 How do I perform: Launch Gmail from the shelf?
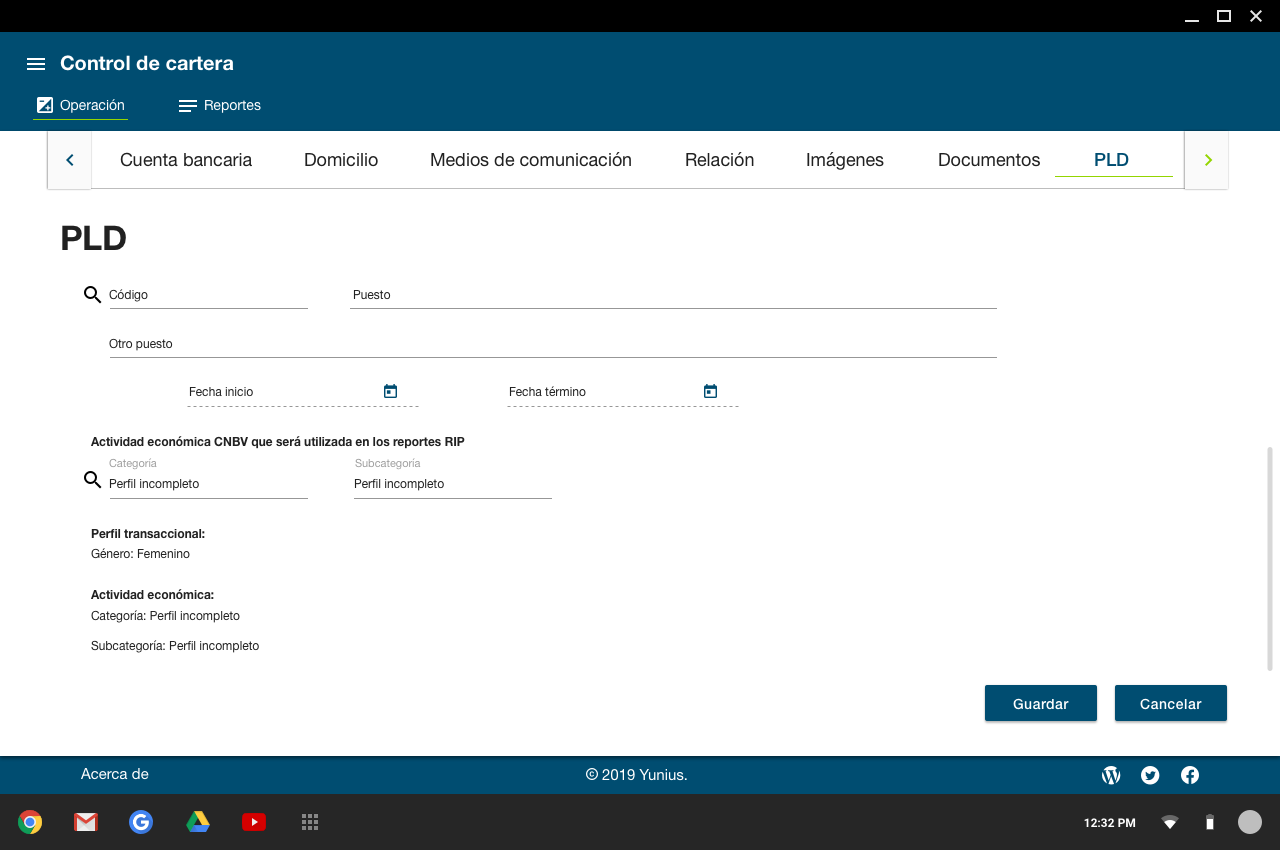click(x=86, y=822)
